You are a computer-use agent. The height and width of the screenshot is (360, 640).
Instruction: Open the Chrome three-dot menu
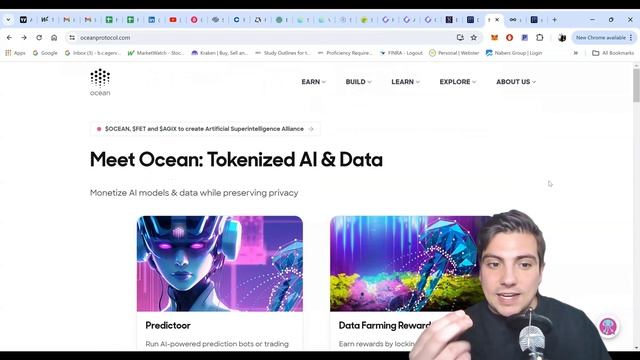click(x=631, y=38)
